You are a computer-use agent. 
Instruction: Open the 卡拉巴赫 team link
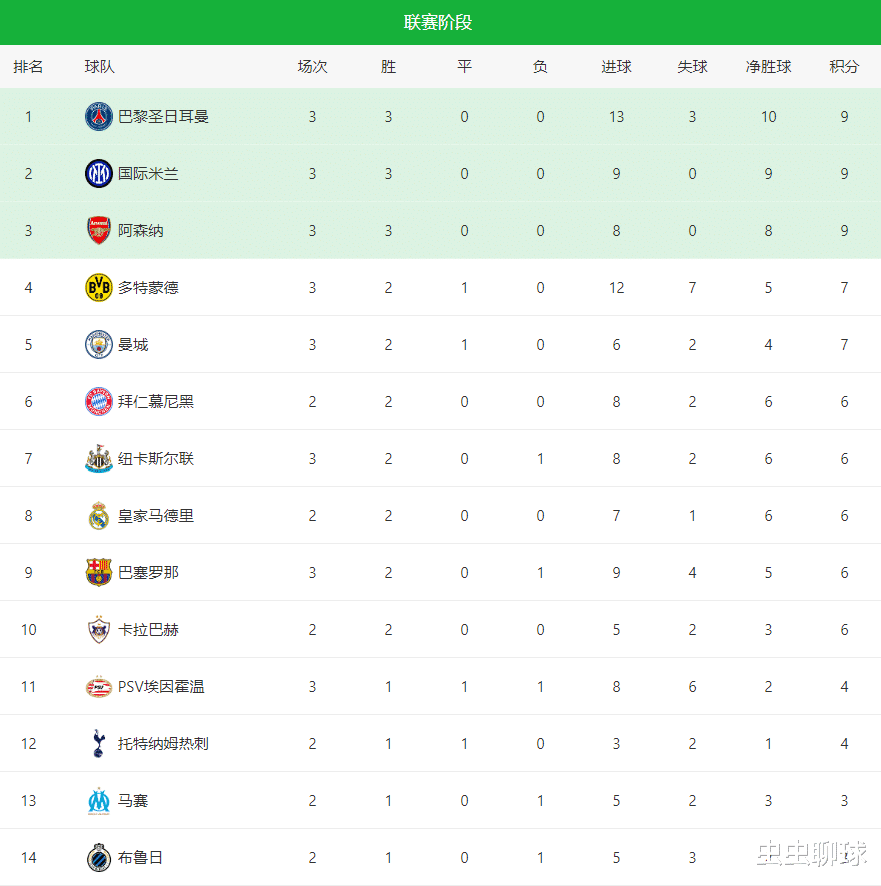tap(148, 630)
